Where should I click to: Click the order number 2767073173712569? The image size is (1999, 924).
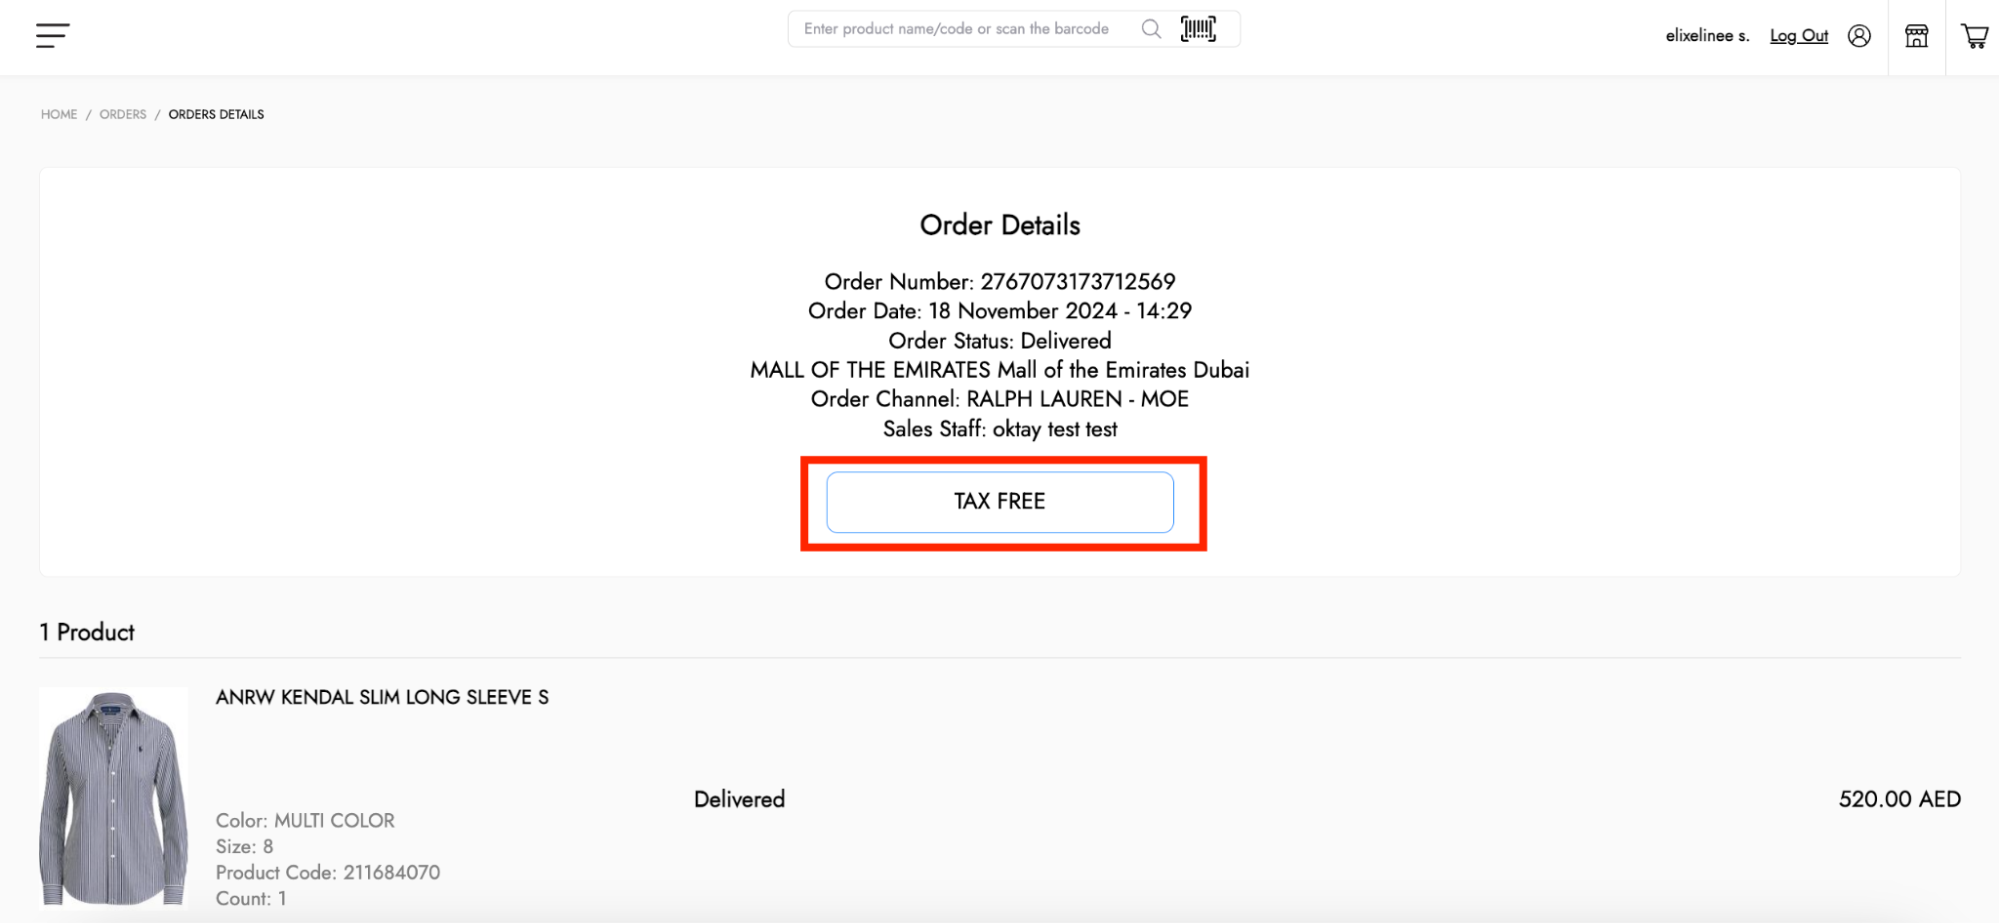1077,282
